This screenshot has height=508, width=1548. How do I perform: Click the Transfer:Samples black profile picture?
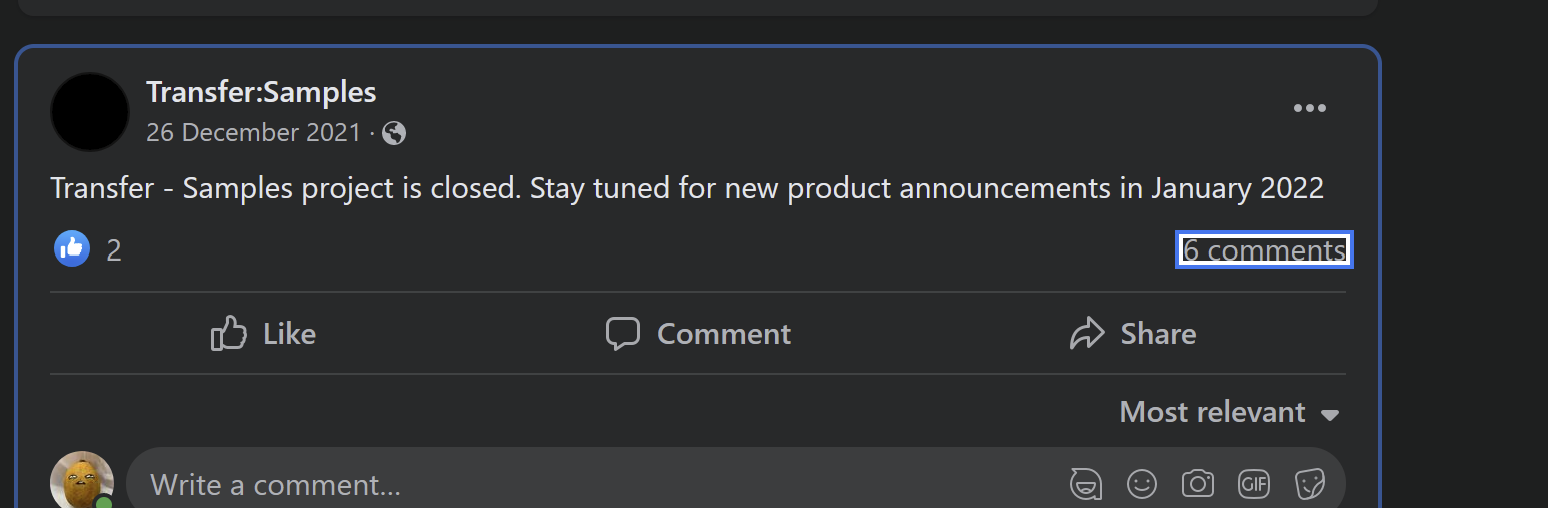(x=90, y=112)
